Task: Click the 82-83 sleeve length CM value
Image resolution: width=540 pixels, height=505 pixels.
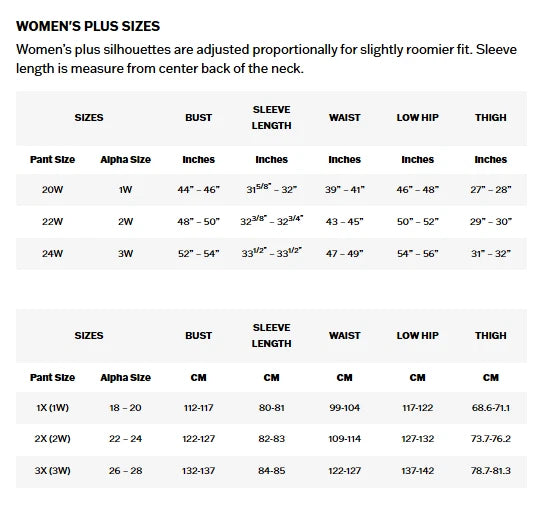Action: point(271,439)
